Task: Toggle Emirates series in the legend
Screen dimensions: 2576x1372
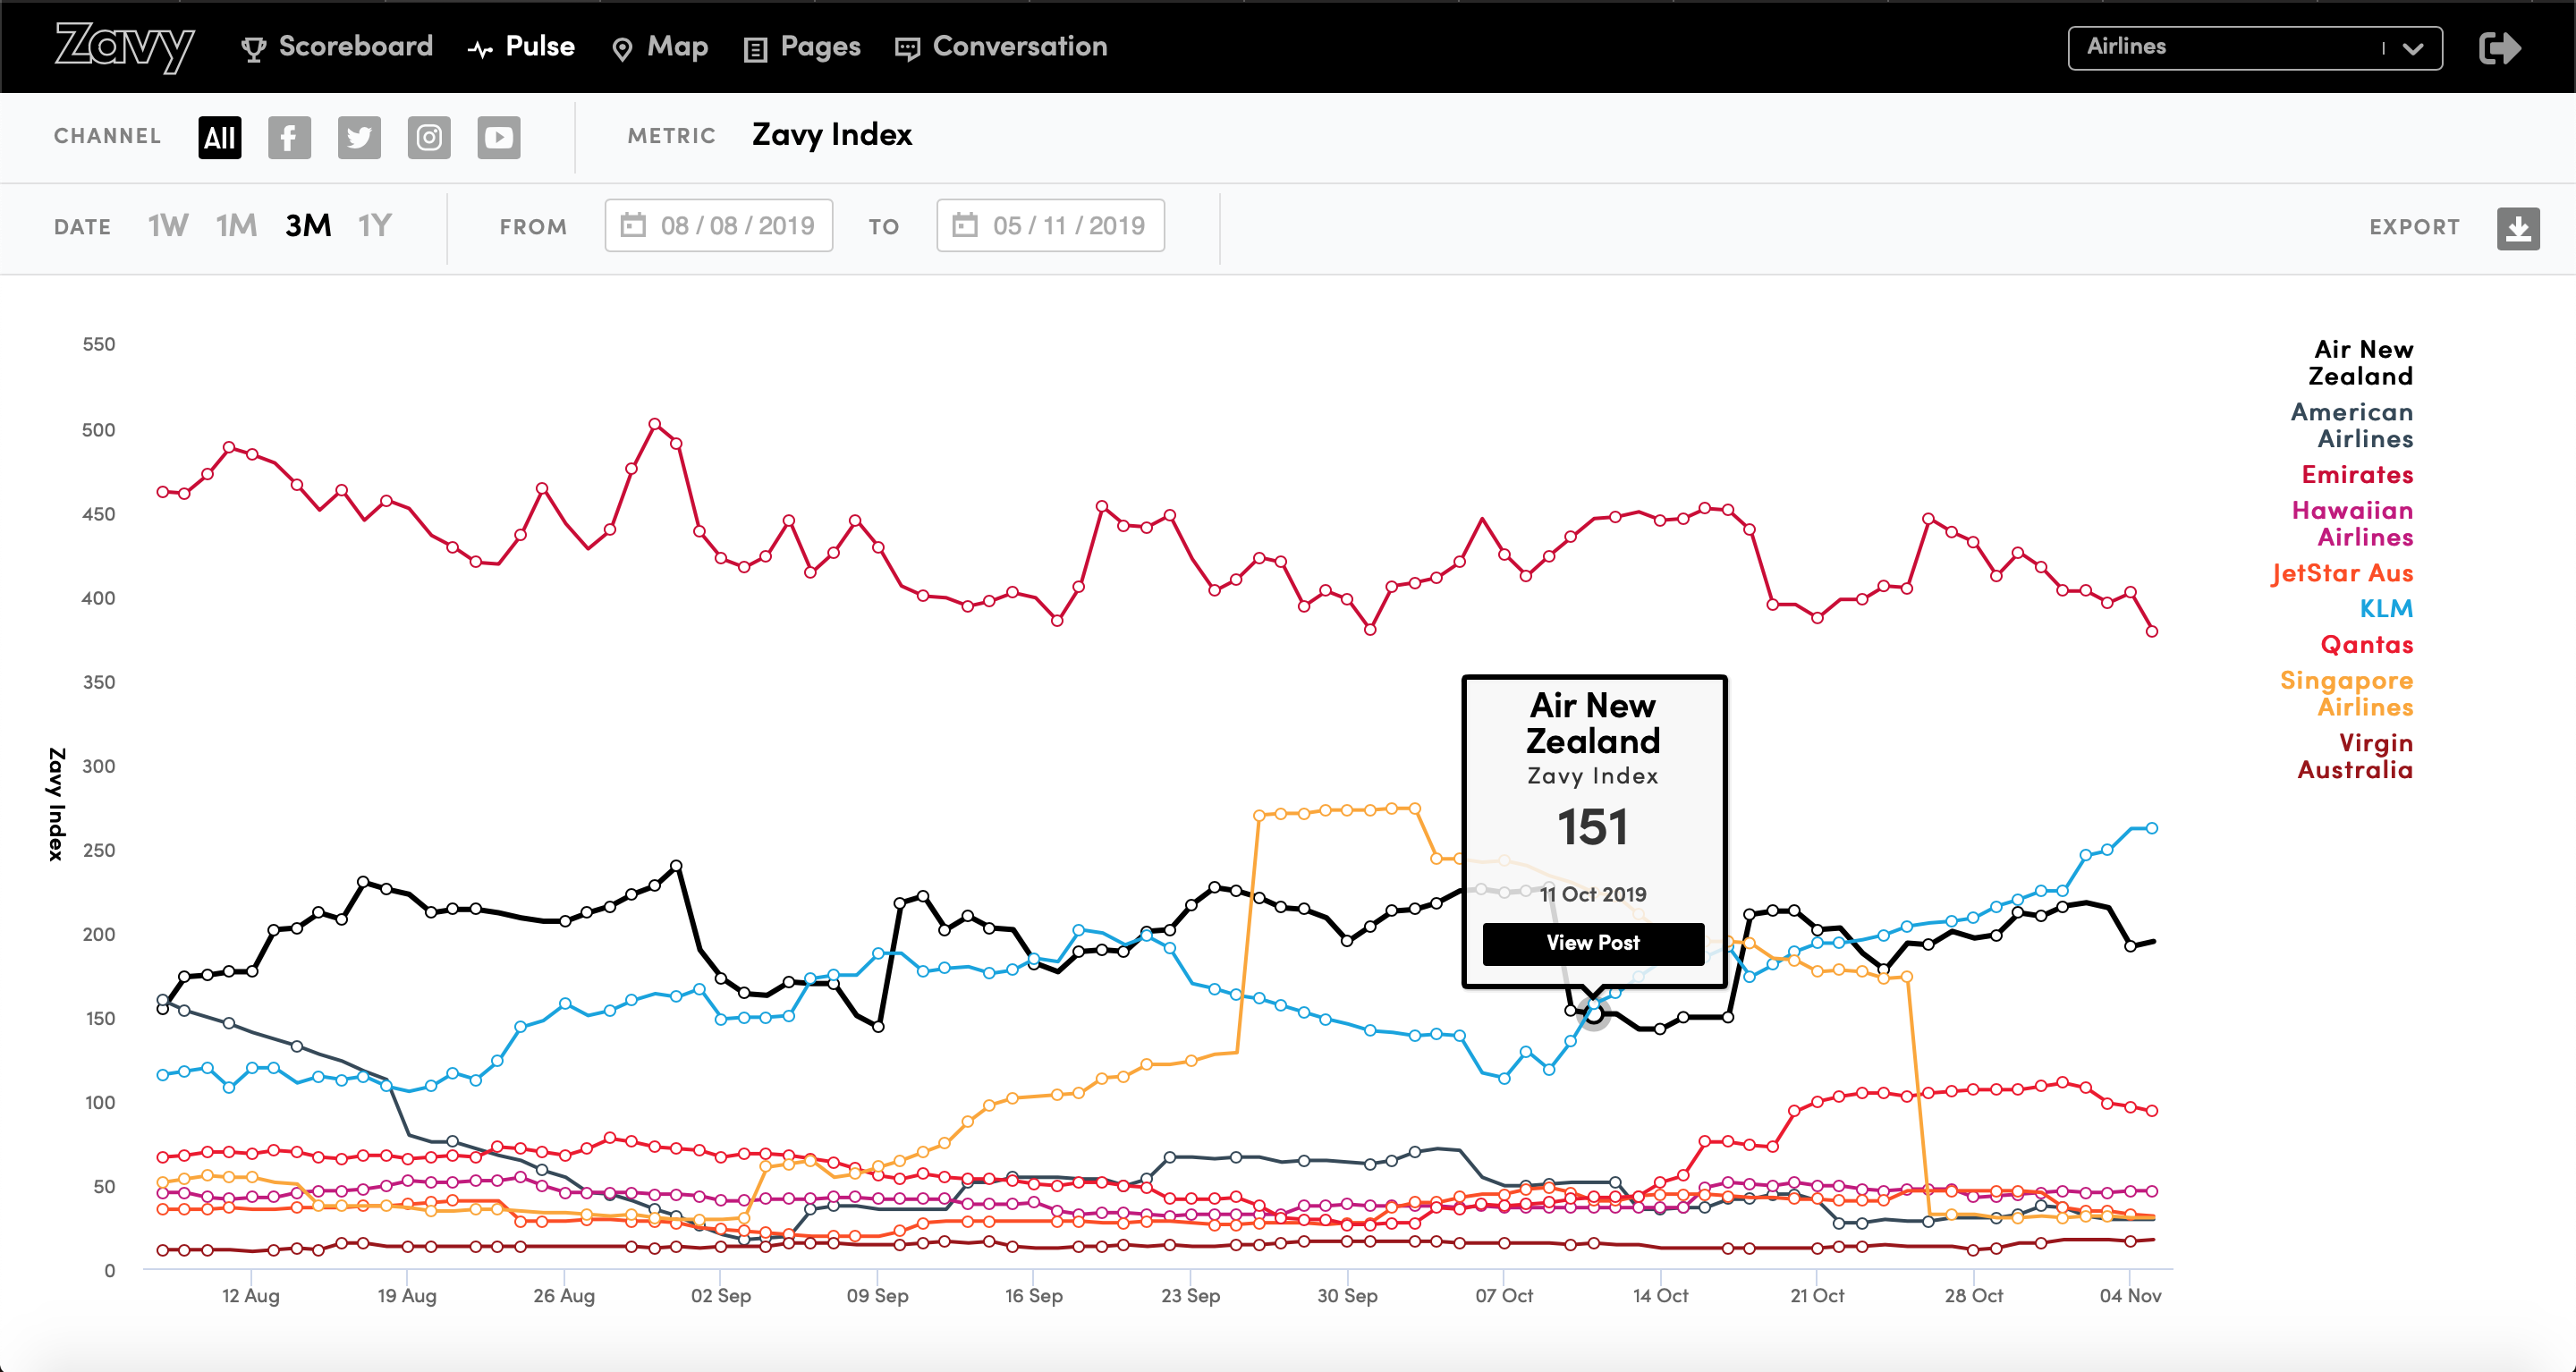Action: (x=2357, y=475)
